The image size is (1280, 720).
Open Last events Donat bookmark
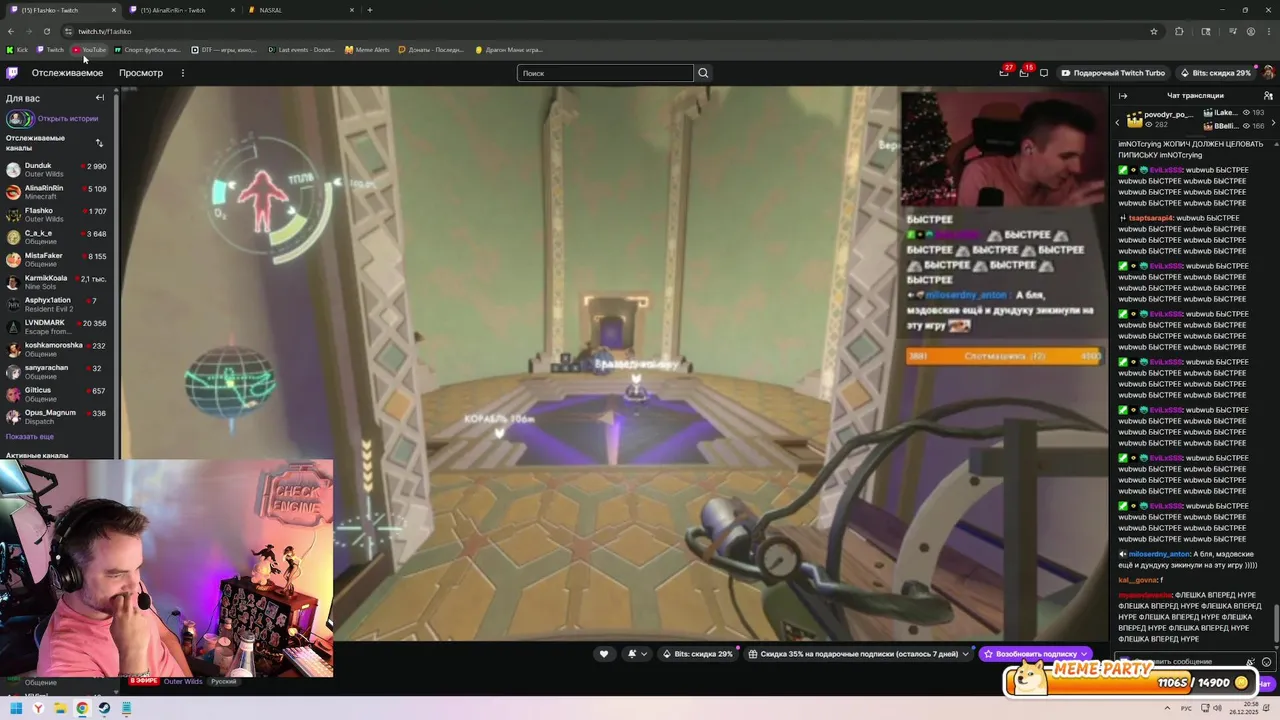click(x=302, y=50)
